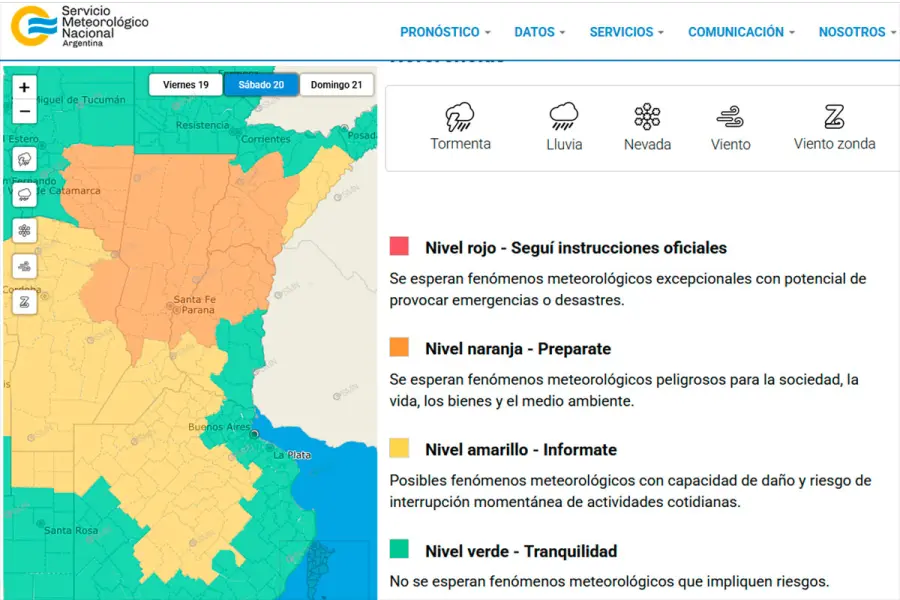900x600 pixels.
Task: Expand the COMUNICACIÓN dropdown menu
Action: [741, 32]
